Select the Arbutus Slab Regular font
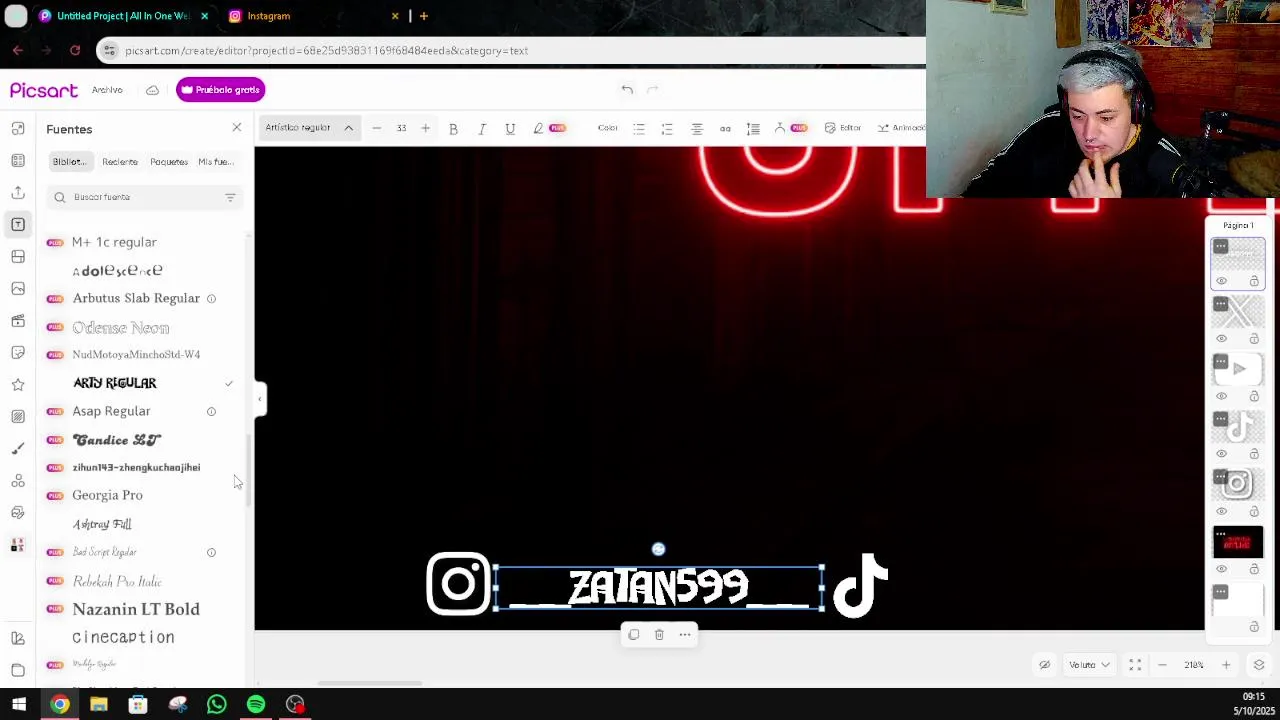Screen dimensions: 1280x720 (136, 298)
